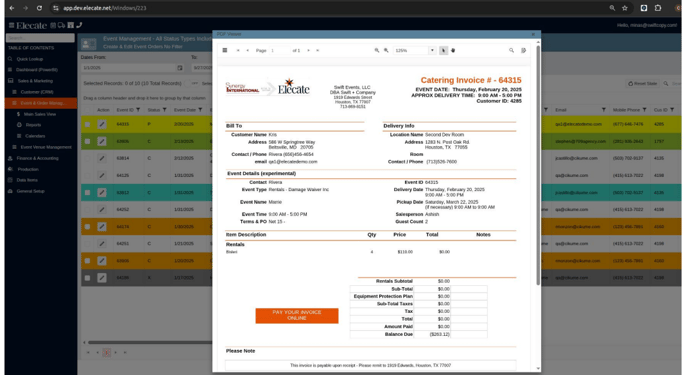Viewport: 688px width, 375px height.
Task: Click the edit pencil for event 64315
Action: 102,124
